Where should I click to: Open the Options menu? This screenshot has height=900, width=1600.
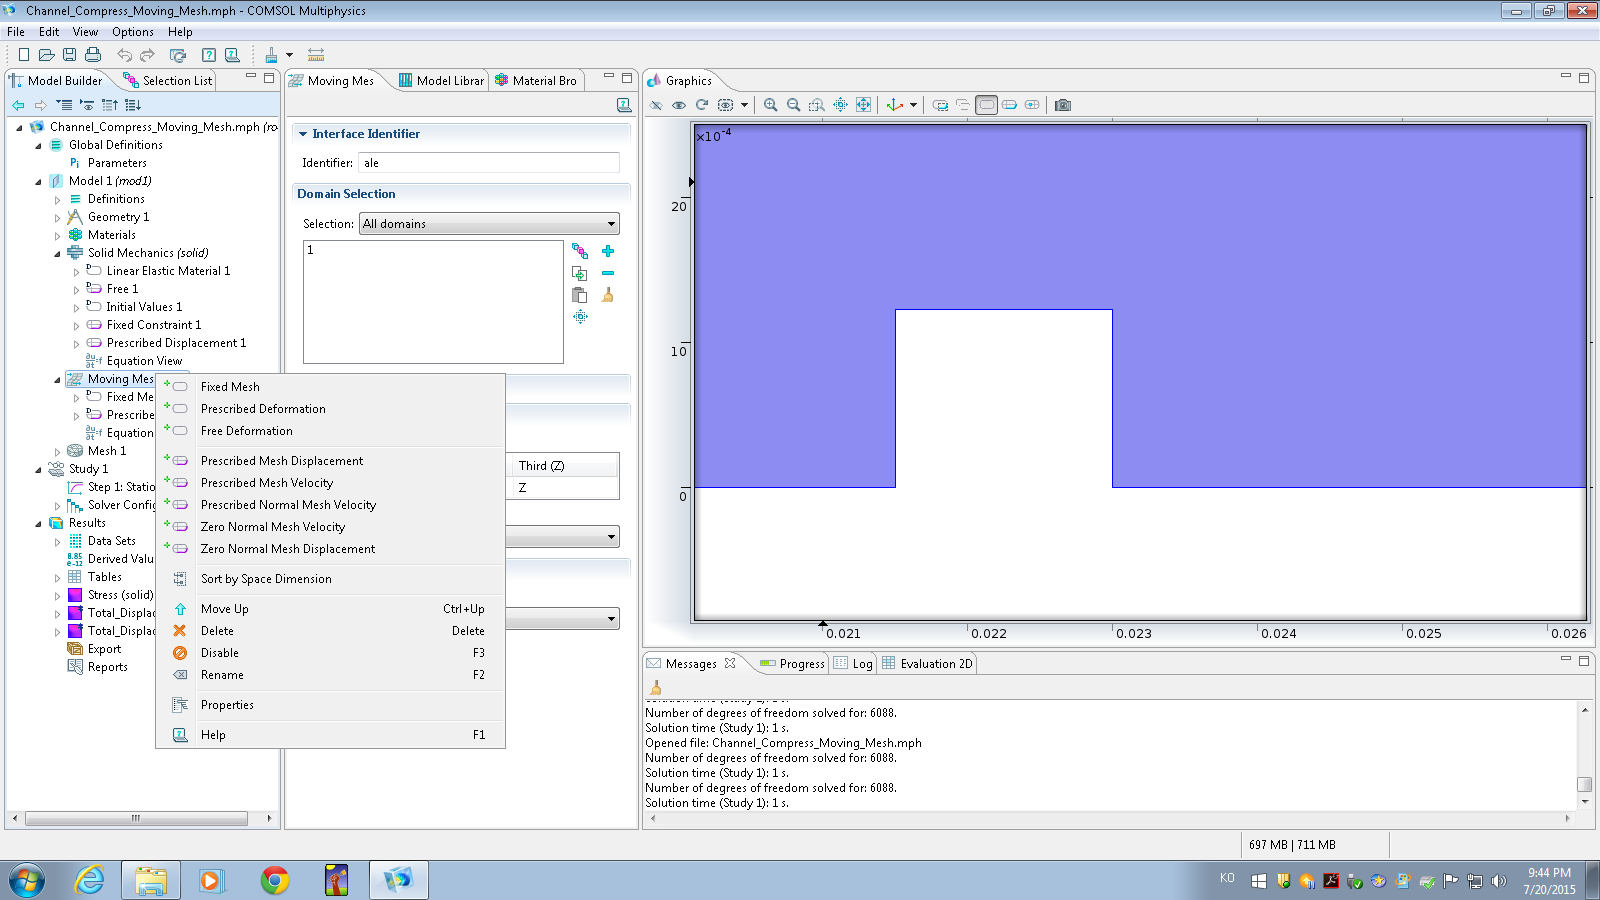tap(132, 32)
